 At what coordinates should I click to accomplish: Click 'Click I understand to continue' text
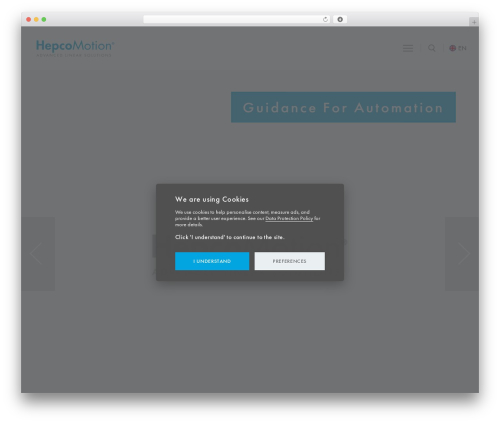229,237
